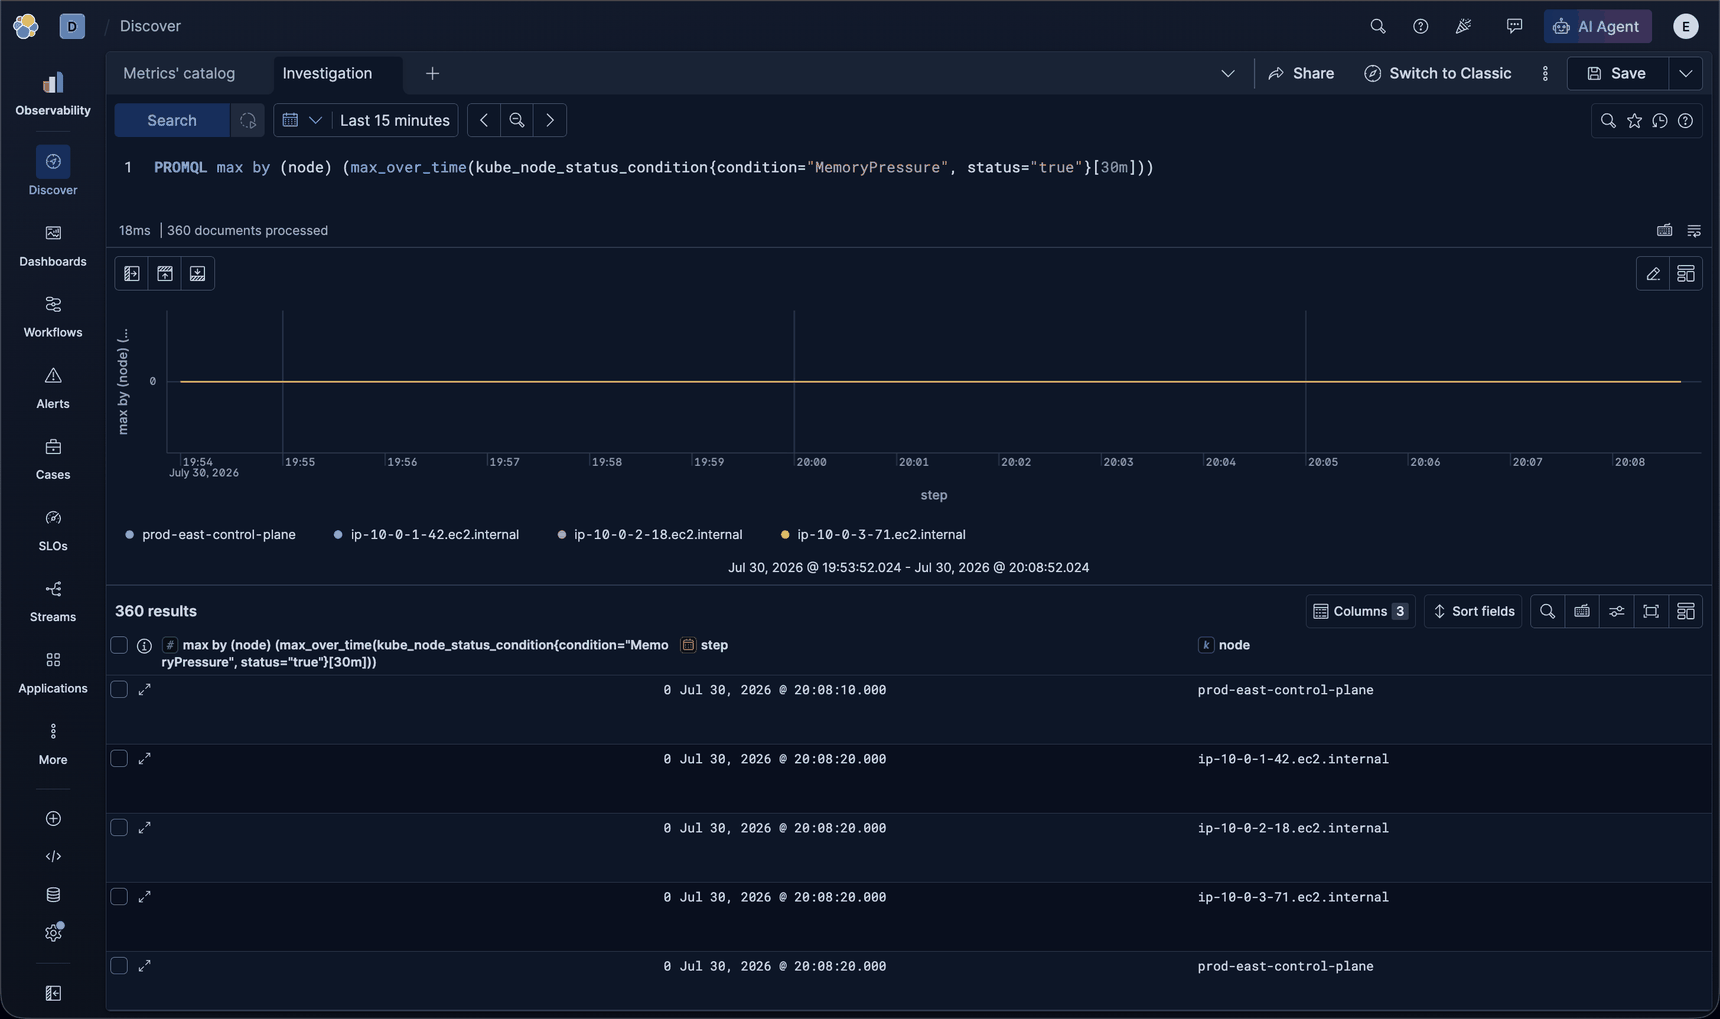Open more actions kebab menu
The width and height of the screenshot is (1720, 1019).
tap(1545, 74)
